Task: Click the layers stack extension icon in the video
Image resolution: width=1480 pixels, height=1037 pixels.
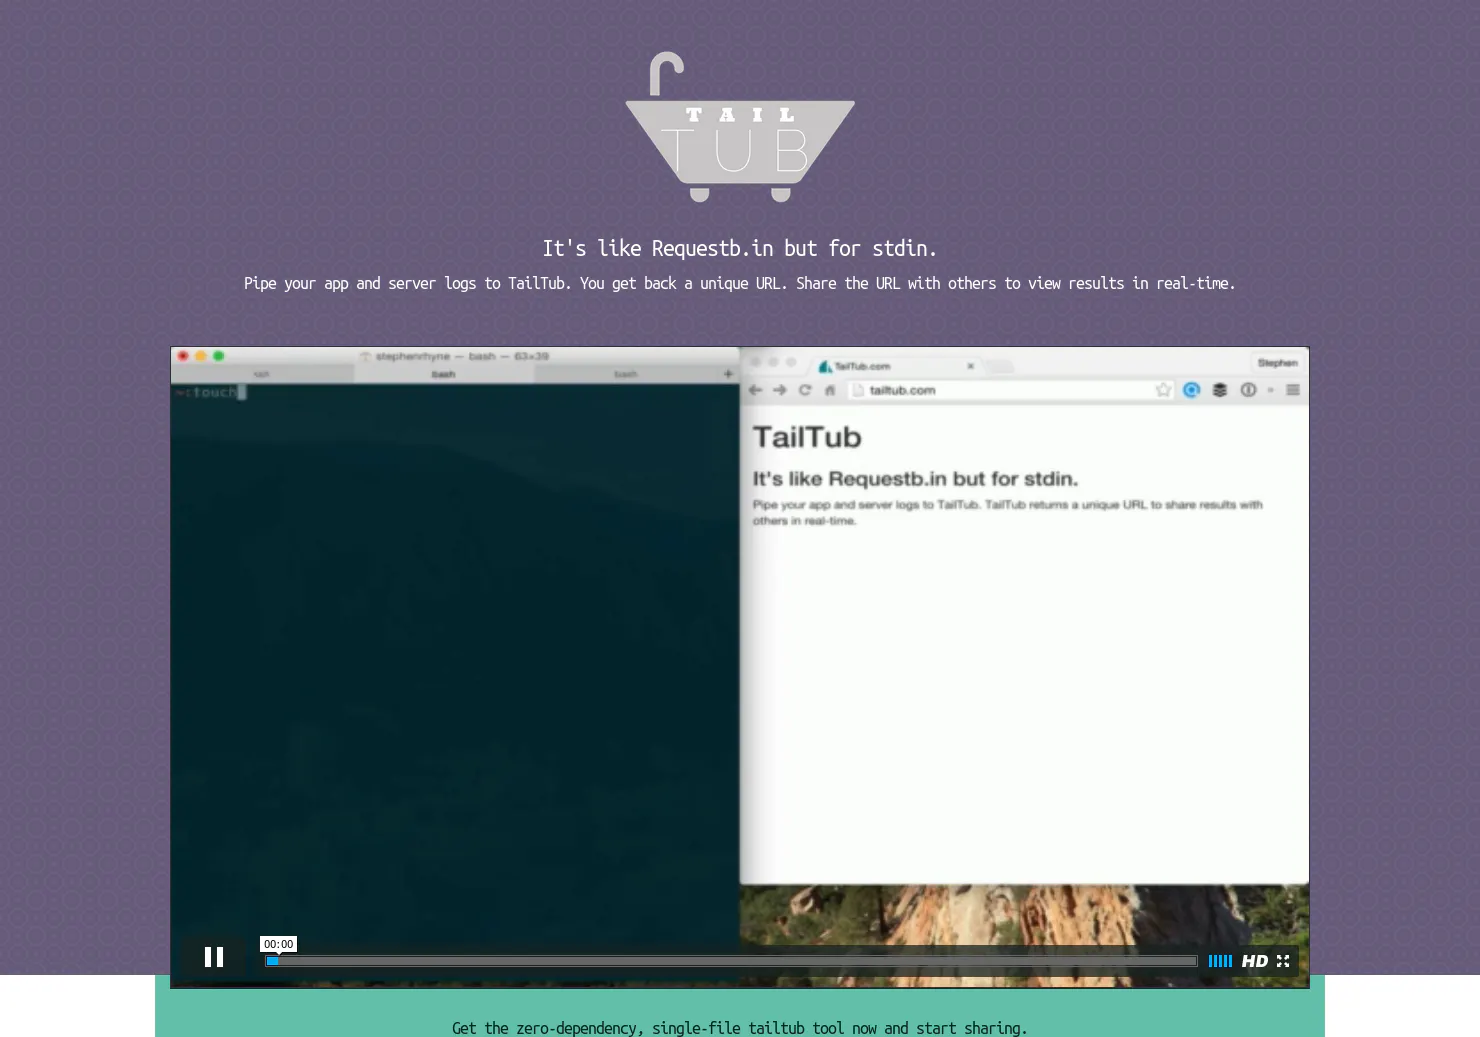Action: [1220, 390]
